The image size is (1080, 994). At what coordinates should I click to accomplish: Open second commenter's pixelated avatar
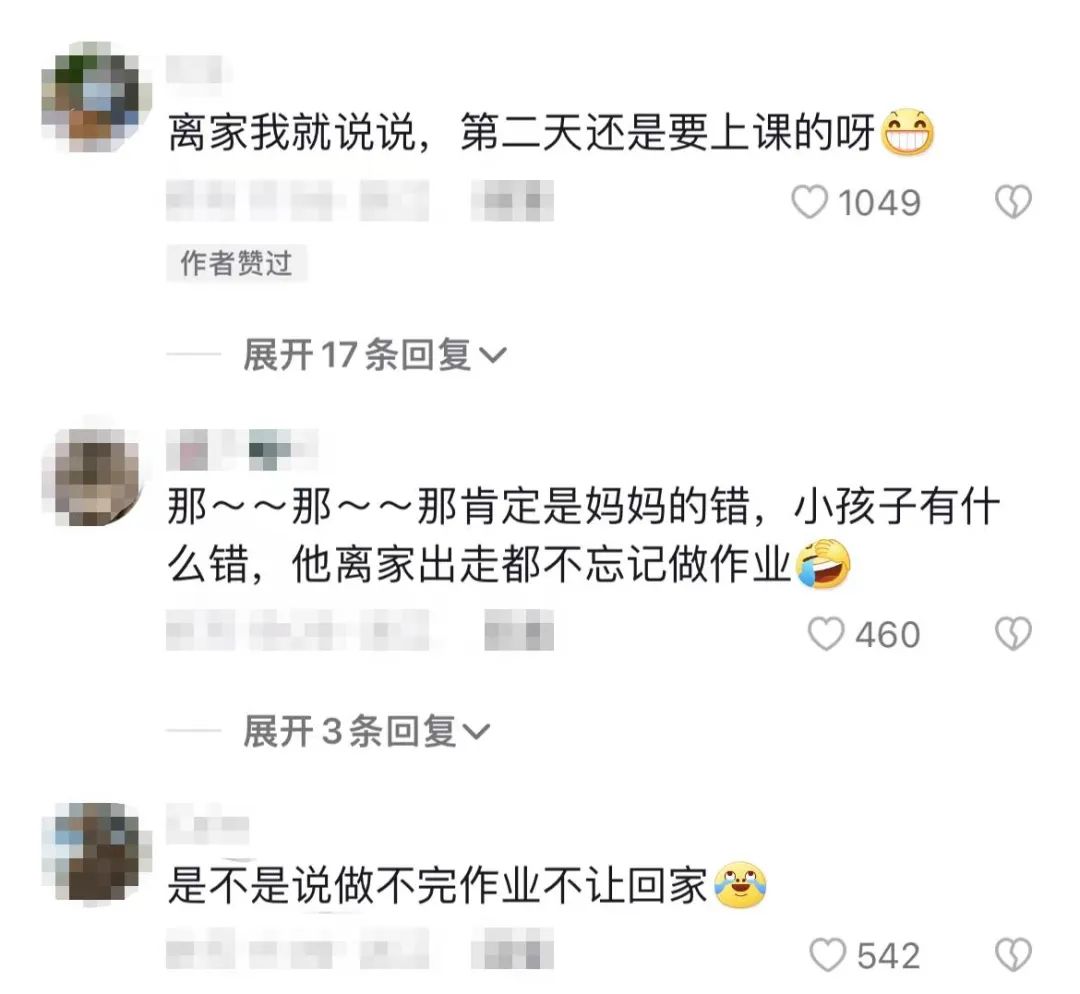pos(92,477)
